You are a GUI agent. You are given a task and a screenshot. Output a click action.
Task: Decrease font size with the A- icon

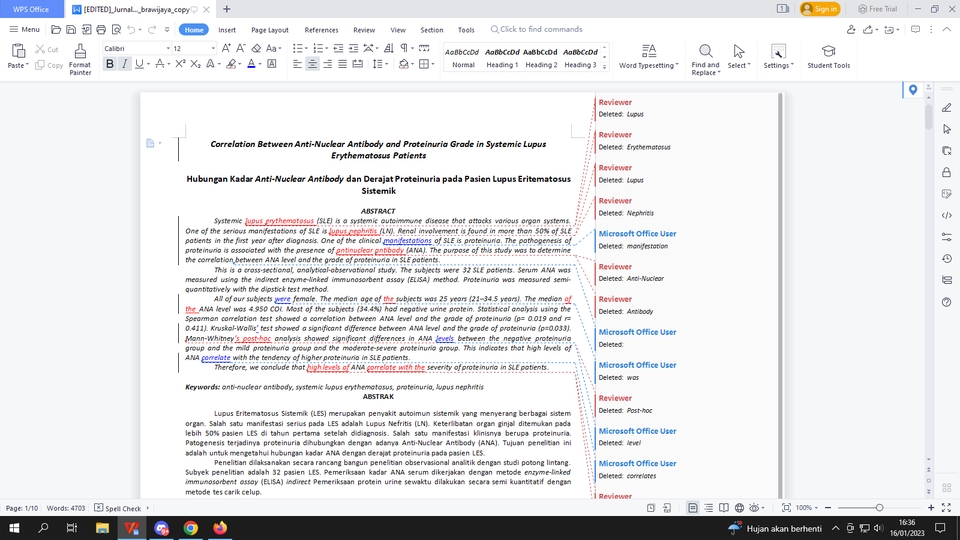[x=241, y=48]
